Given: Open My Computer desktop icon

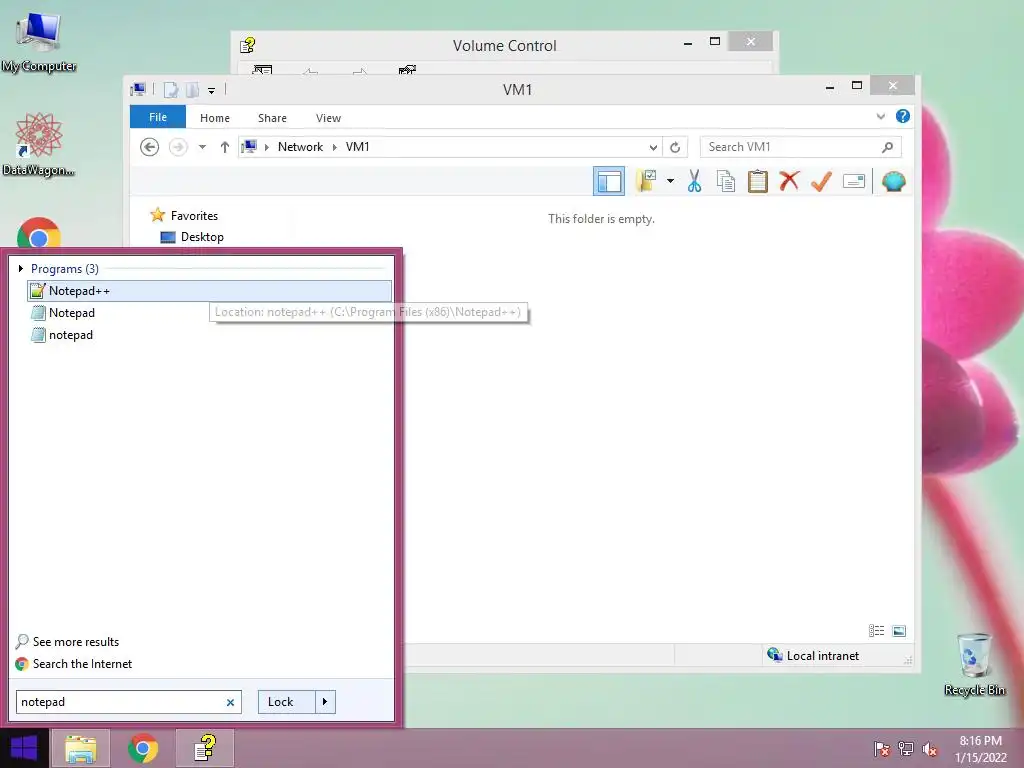Looking at the screenshot, I should click(x=39, y=42).
